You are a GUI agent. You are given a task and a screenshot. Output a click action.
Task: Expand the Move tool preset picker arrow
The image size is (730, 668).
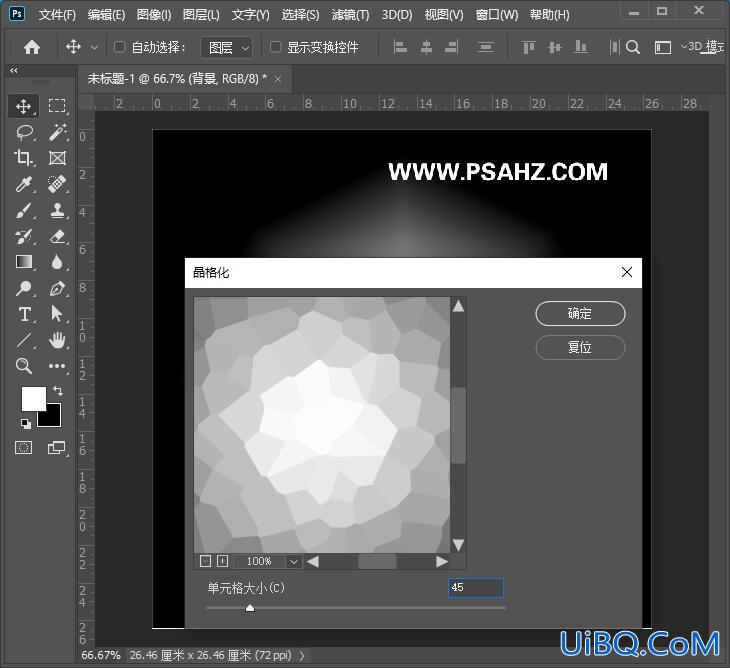[x=95, y=47]
